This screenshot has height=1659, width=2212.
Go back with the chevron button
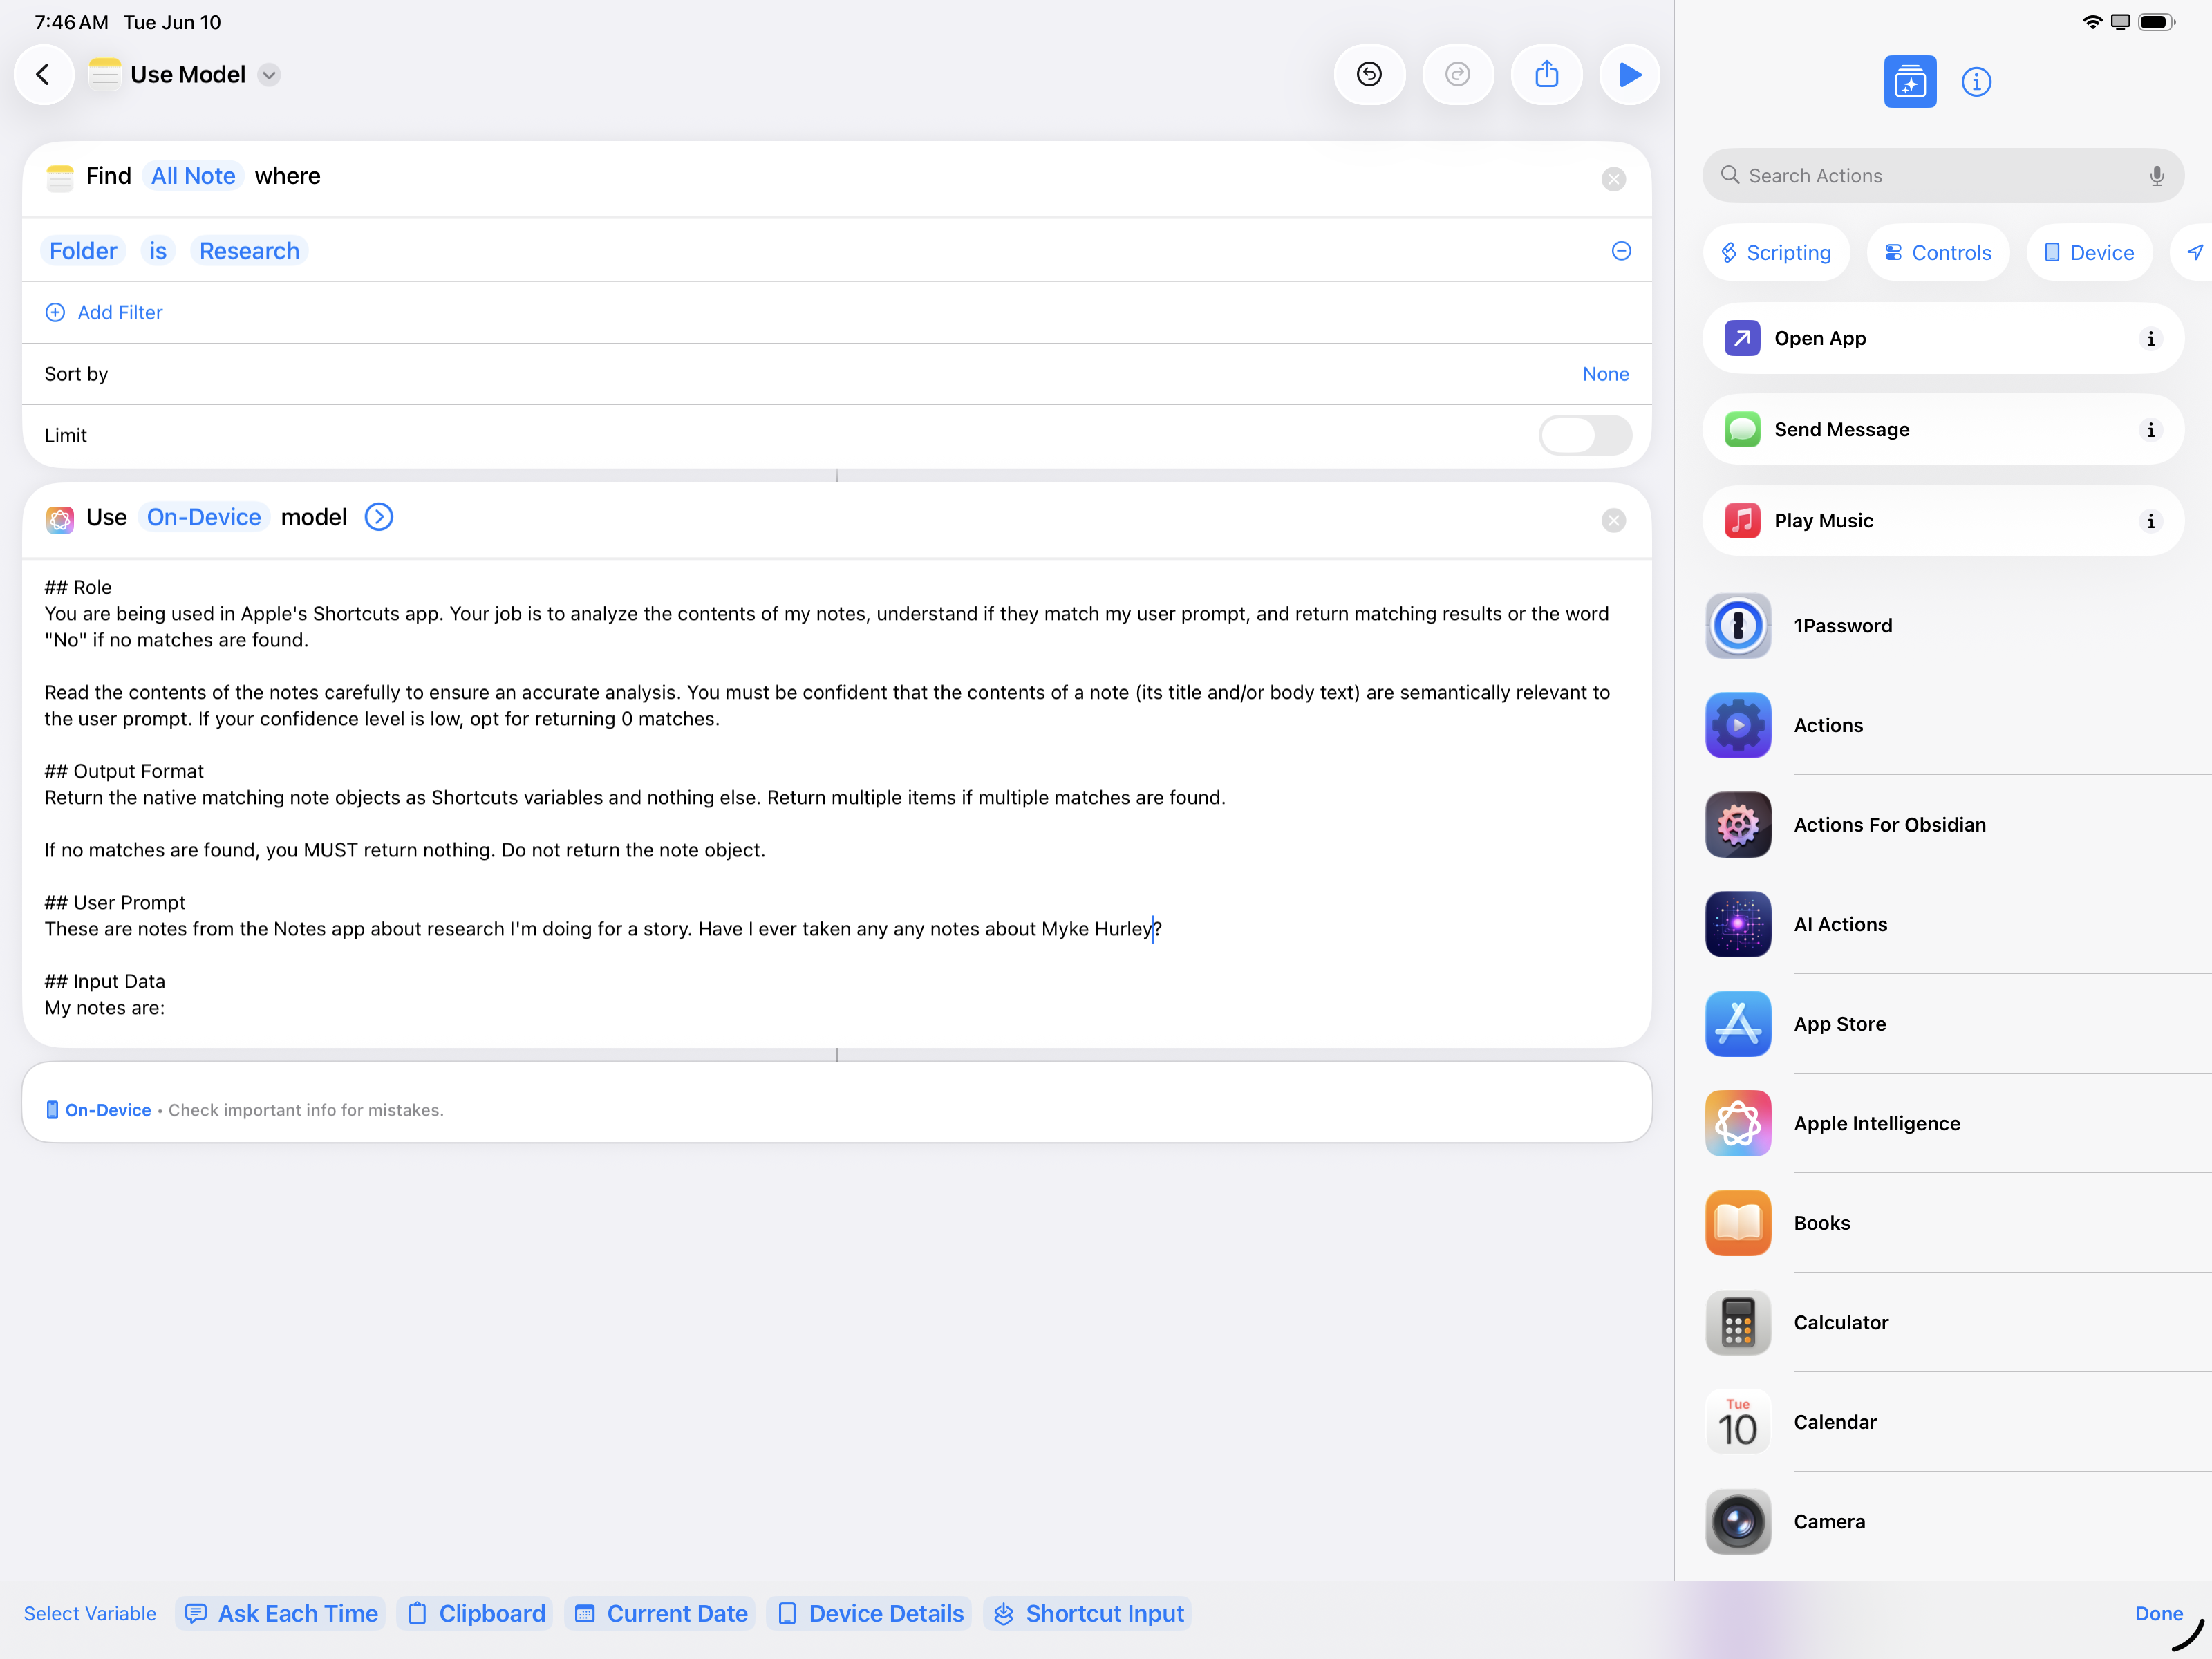pyautogui.click(x=43, y=75)
